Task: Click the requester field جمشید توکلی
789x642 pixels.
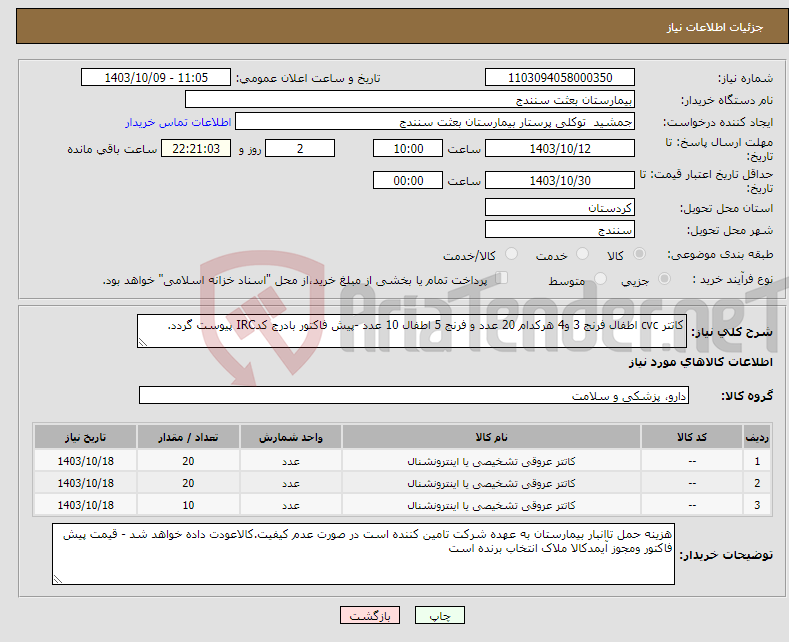Action: (x=435, y=122)
